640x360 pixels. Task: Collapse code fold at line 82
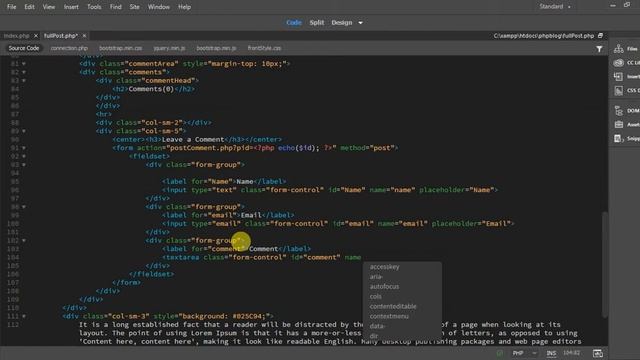pos(24,72)
